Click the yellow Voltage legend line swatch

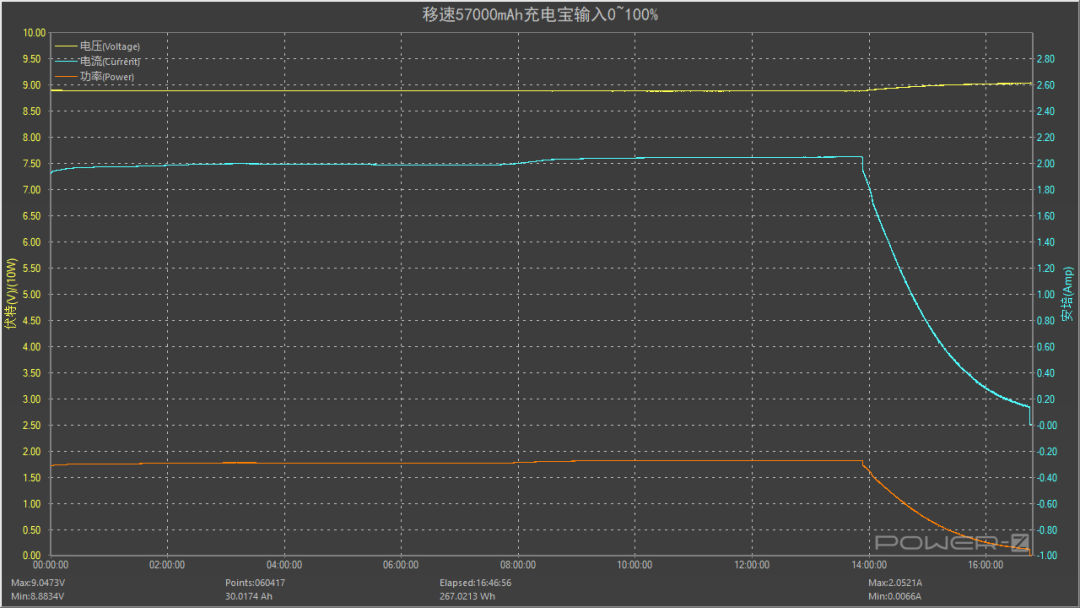(x=66, y=46)
